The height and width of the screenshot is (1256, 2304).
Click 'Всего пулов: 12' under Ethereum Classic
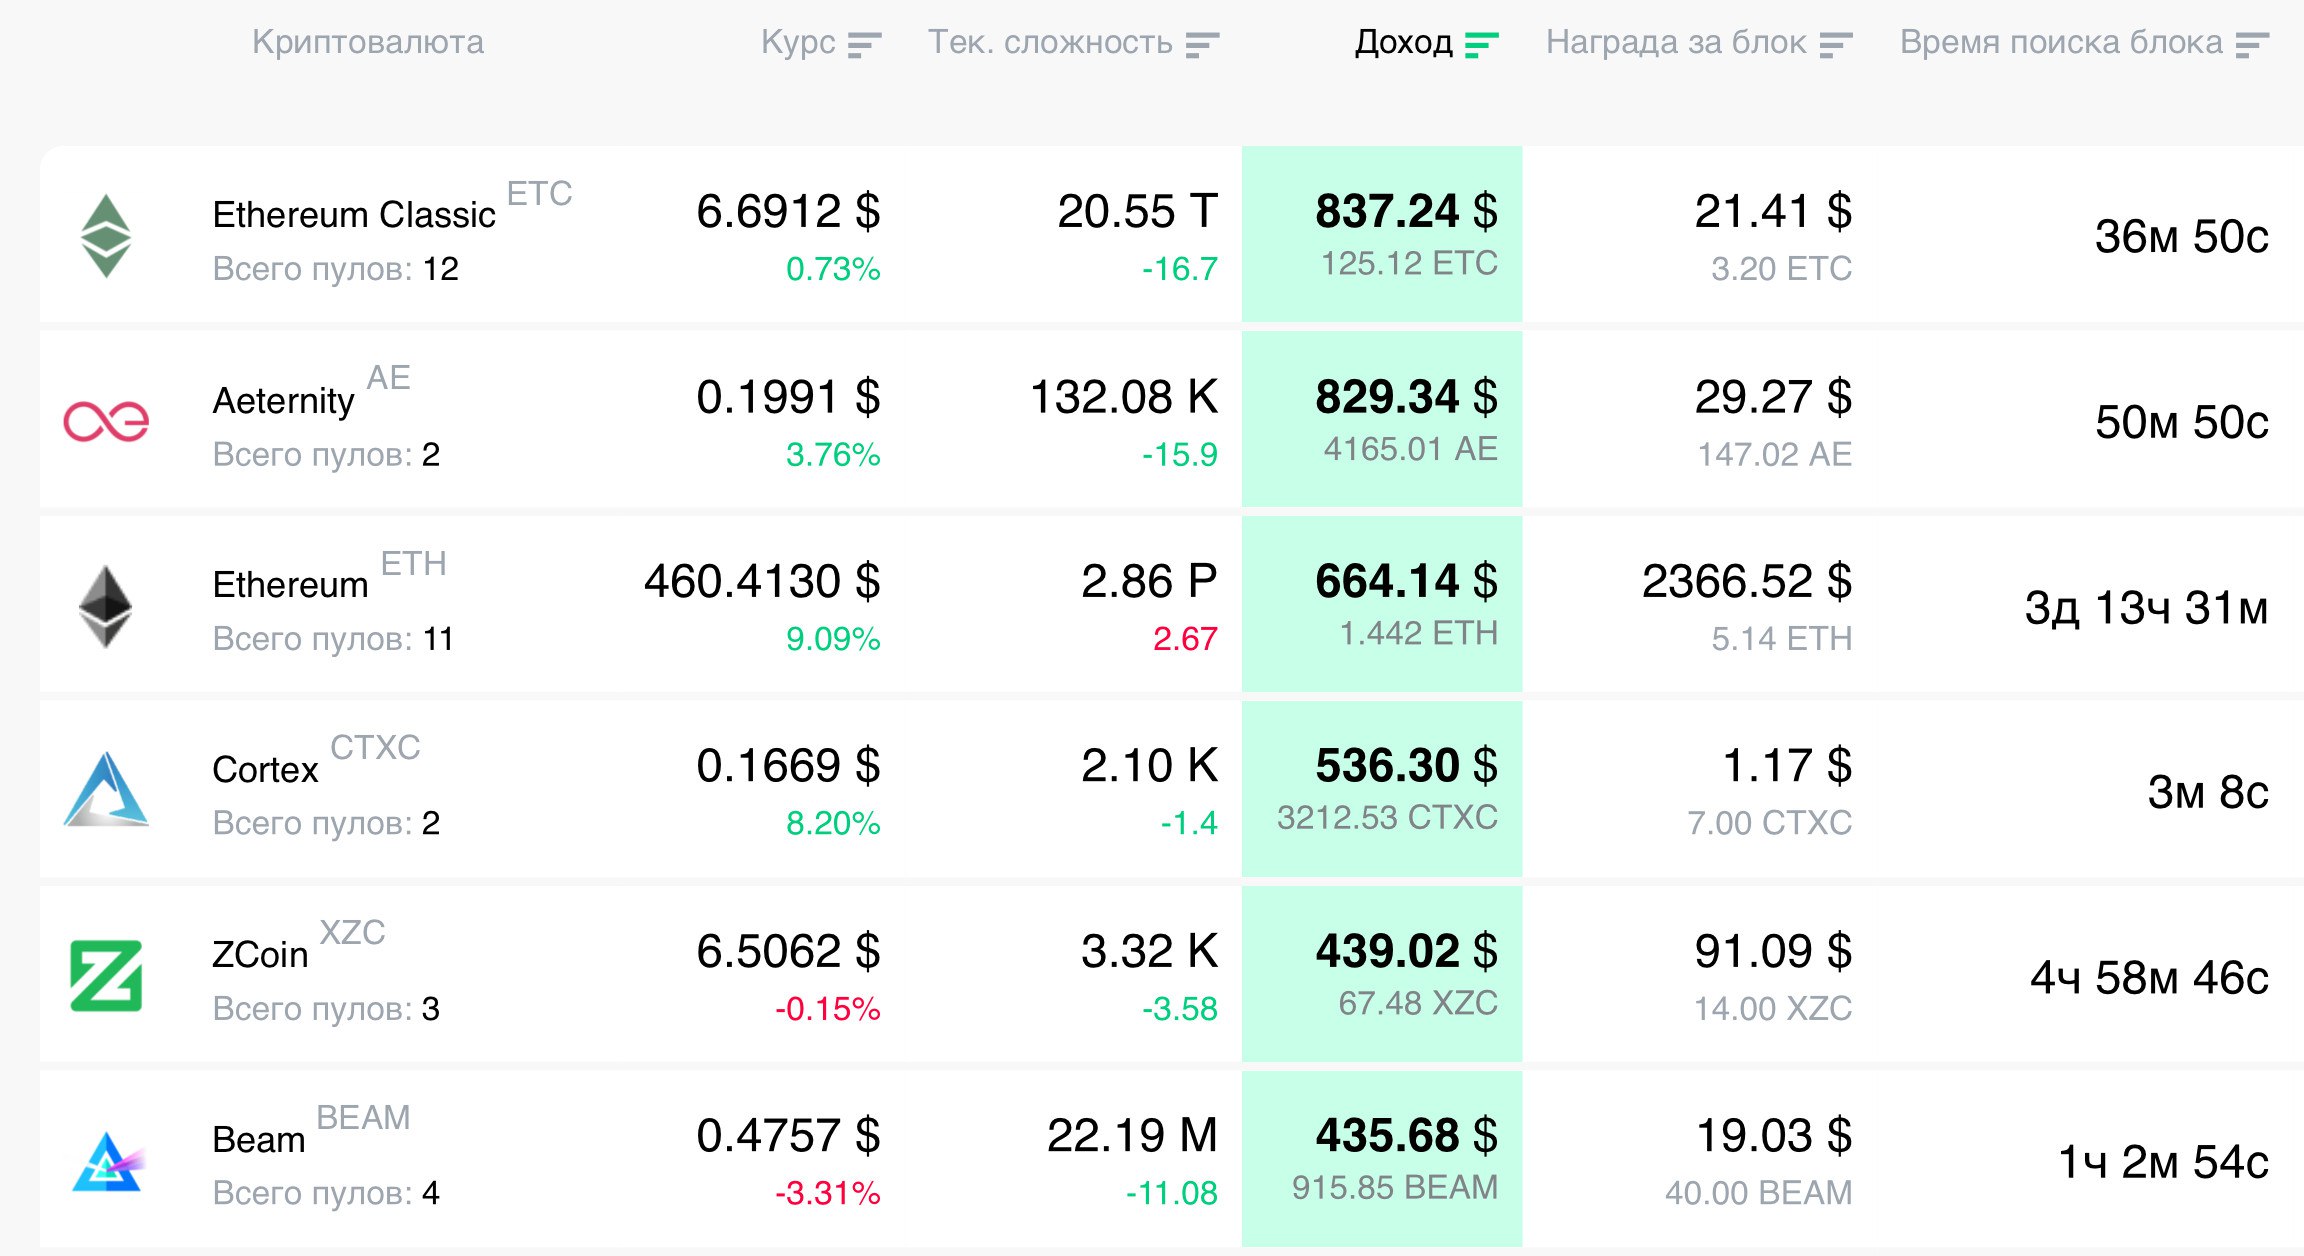(335, 269)
